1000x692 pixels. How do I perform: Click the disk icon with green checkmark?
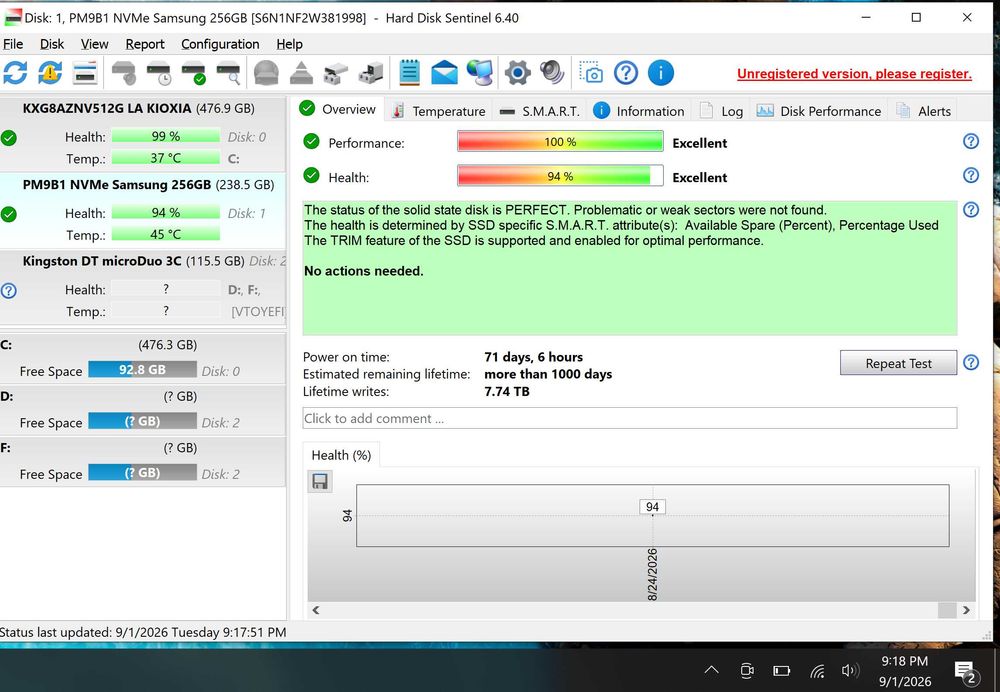point(193,73)
